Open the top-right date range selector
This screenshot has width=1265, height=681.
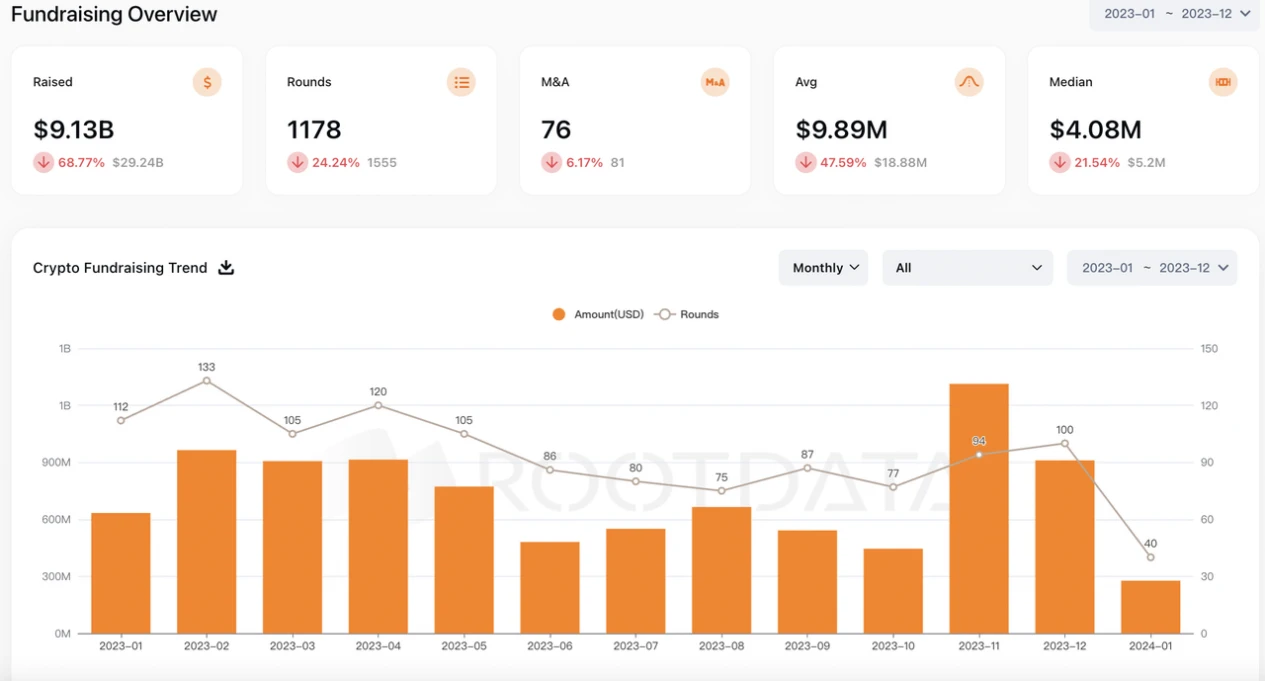tap(1176, 14)
